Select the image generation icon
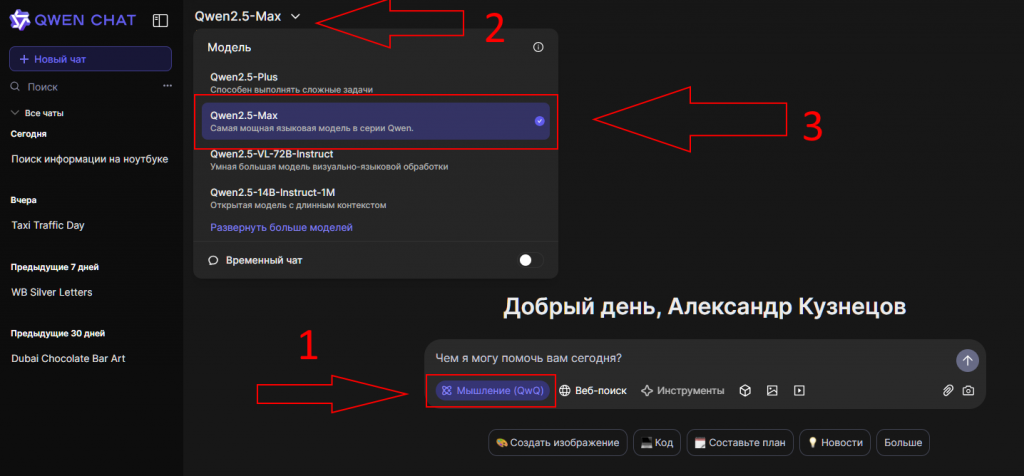This screenshot has height=476, width=1024. click(x=772, y=390)
